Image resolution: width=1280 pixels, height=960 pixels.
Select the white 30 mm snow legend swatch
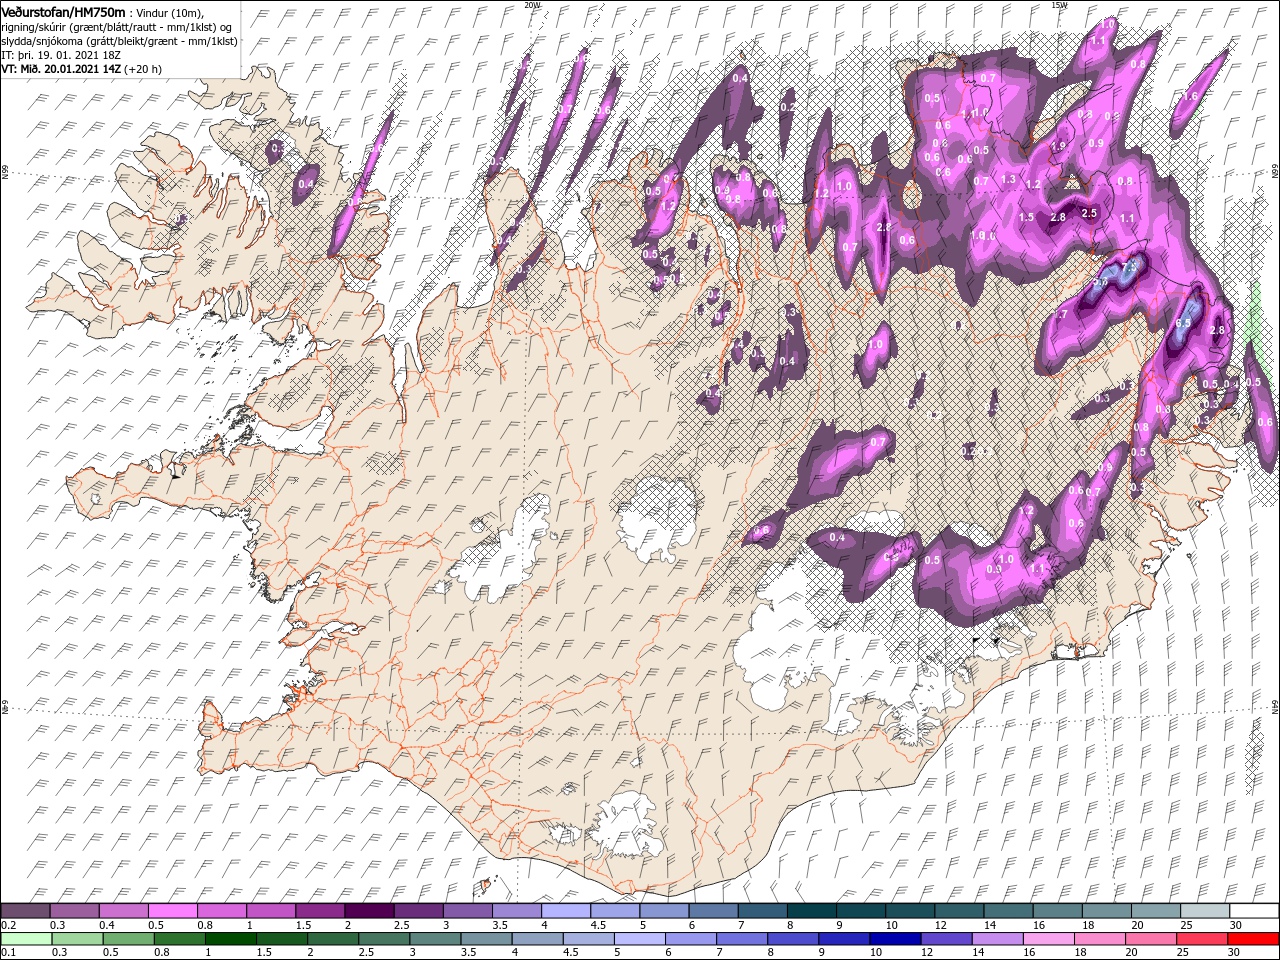[x=1254, y=911]
